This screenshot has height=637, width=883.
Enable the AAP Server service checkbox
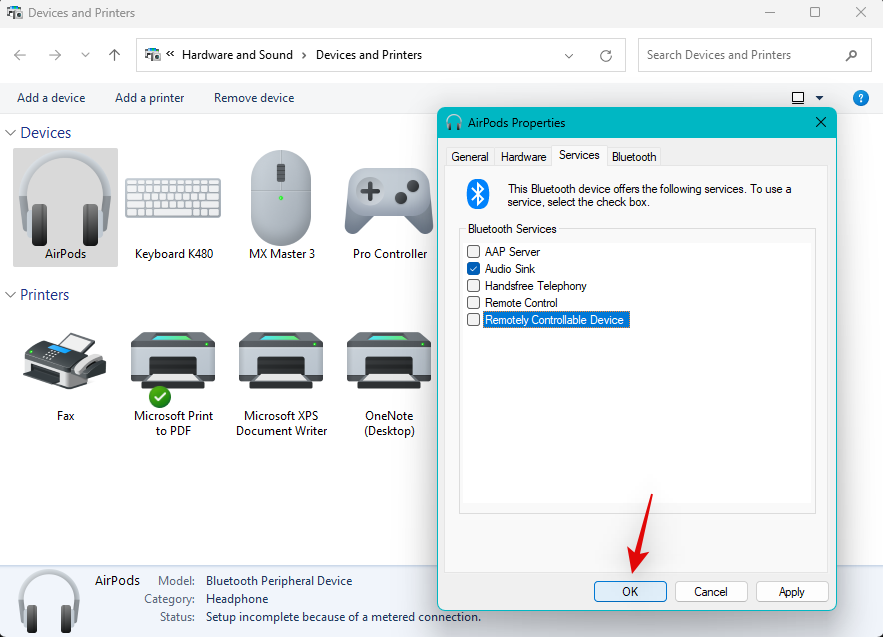click(474, 251)
